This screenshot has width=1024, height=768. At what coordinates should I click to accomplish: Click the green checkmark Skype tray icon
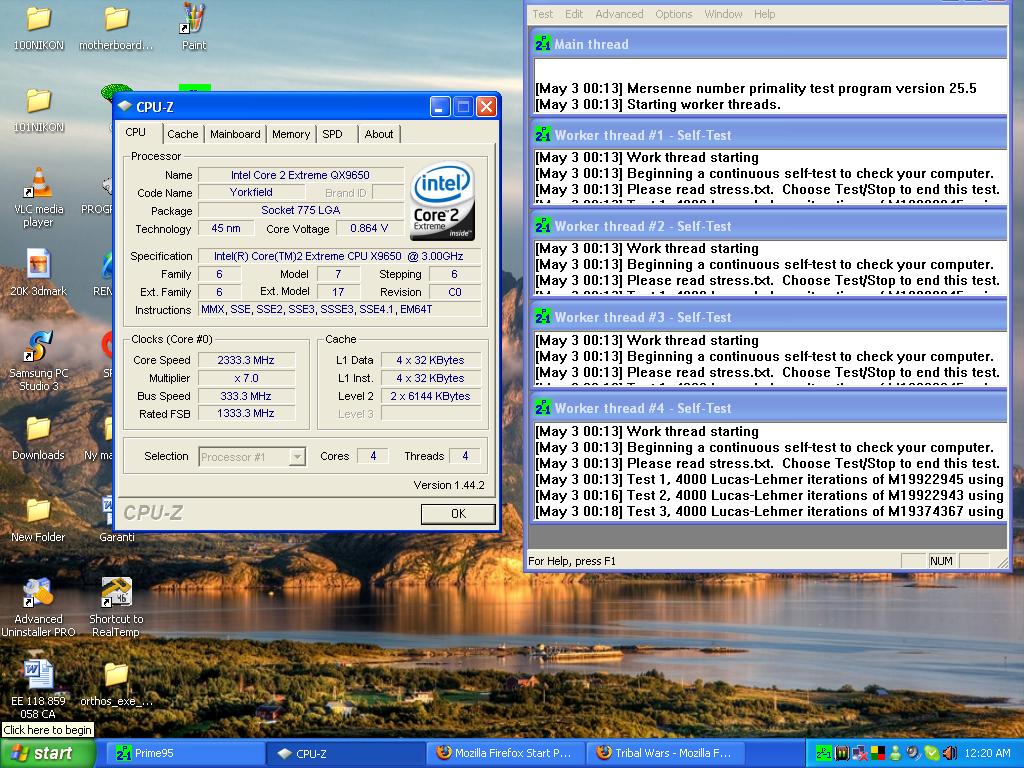click(x=932, y=753)
